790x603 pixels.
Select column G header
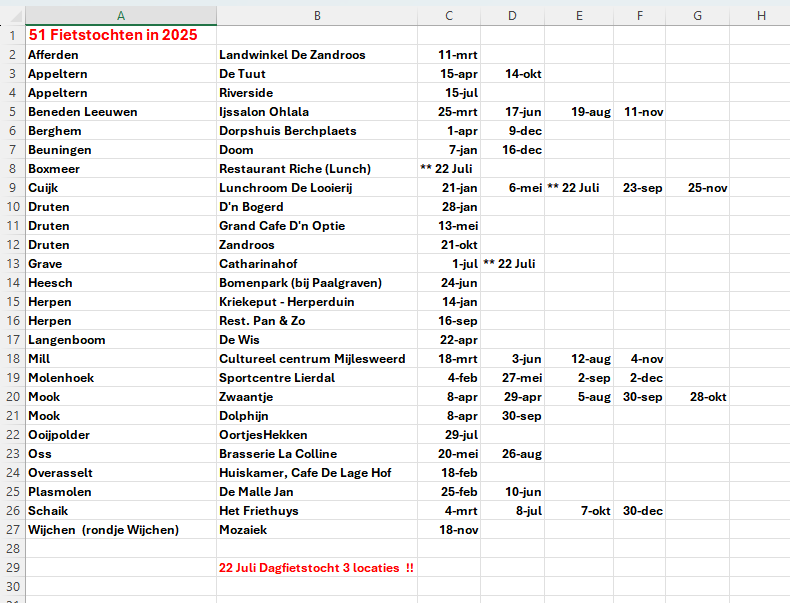coord(697,16)
